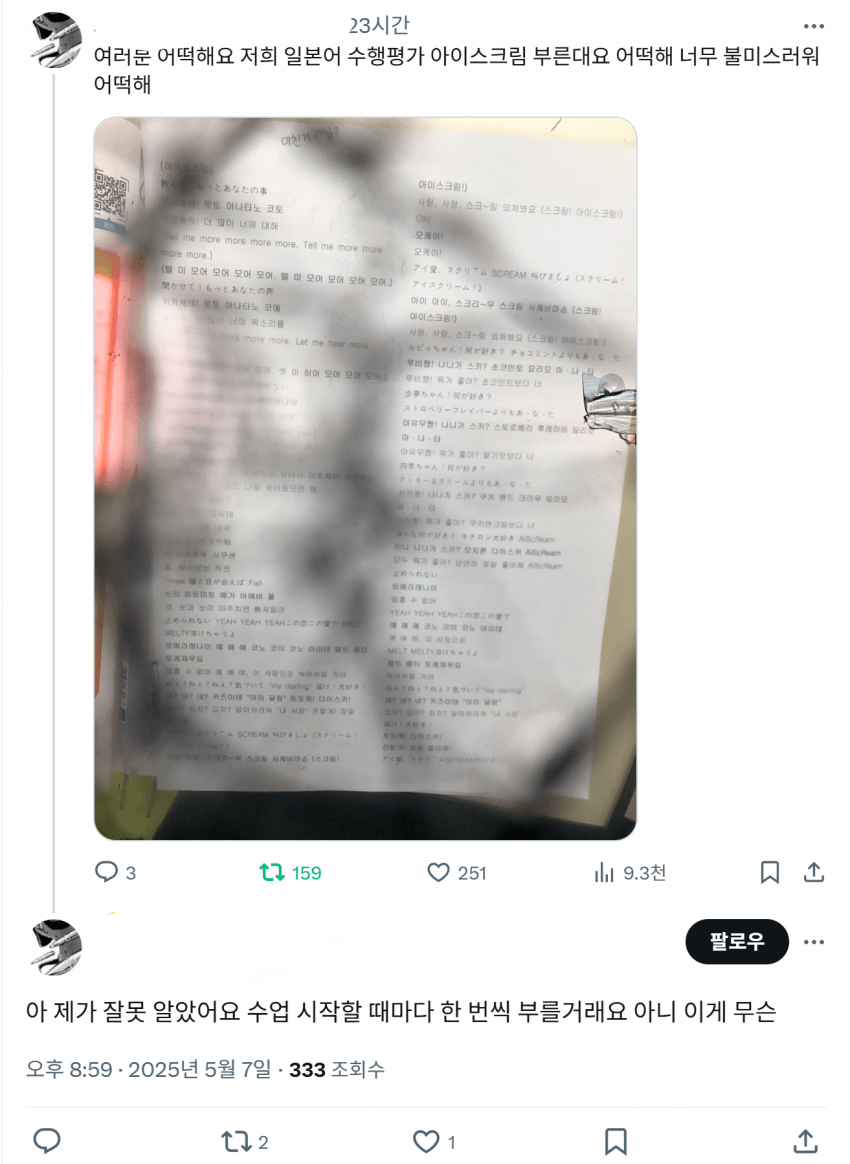Bookmark the bottom reply tweet

(x=615, y=1141)
